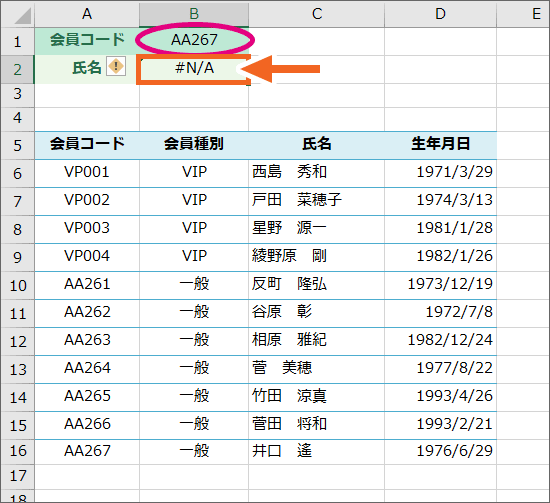Click the 氏名 table header in column C
550x503 pixels.
(x=317, y=143)
